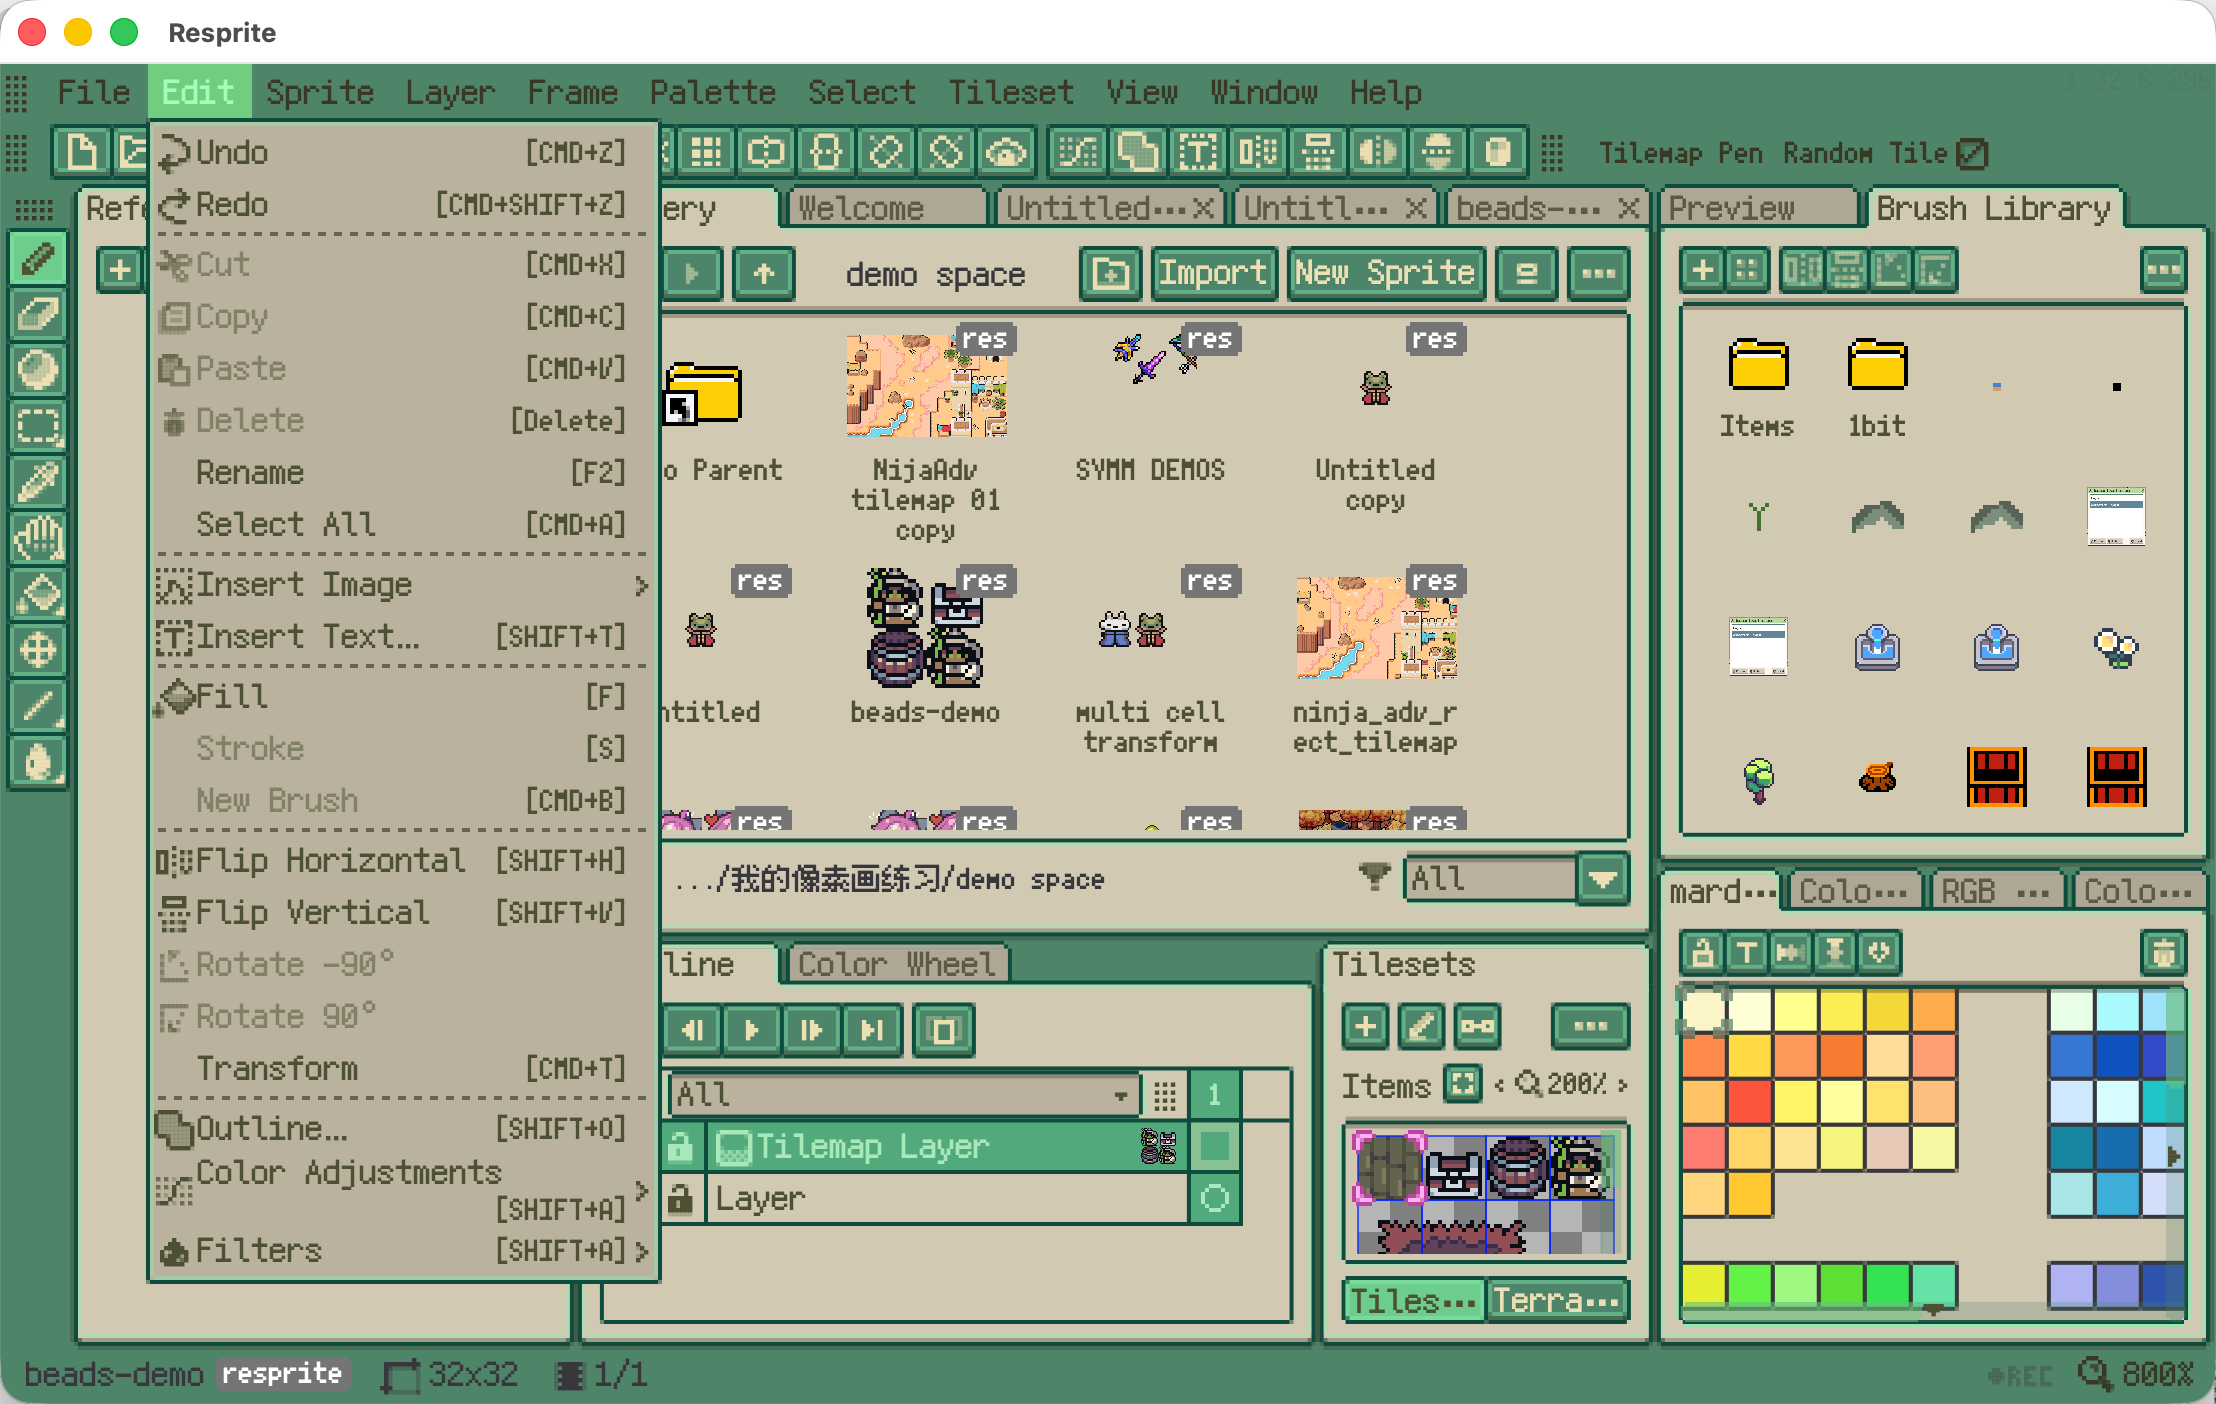Screen dimensions: 2216x1404
Task: Open Brush Library more options menu
Action: pyautogui.click(x=2163, y=270)
